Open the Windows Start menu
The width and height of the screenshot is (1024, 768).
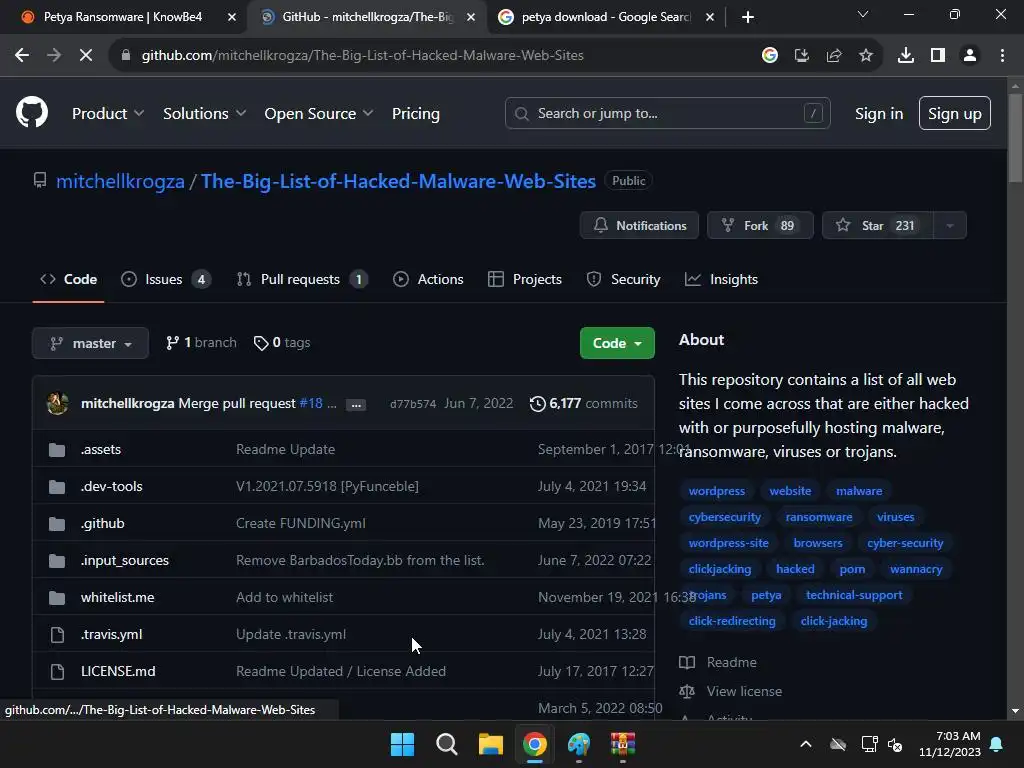point(402,744)
